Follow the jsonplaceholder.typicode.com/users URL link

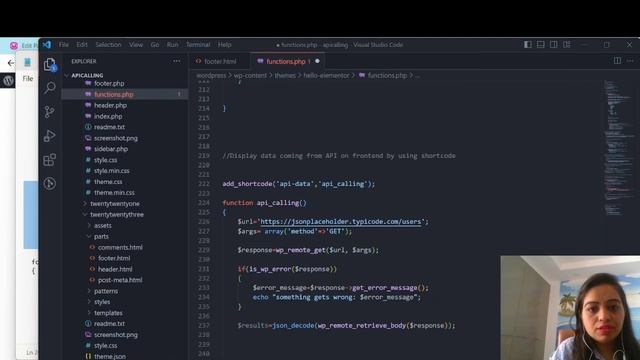coord(340,222)
